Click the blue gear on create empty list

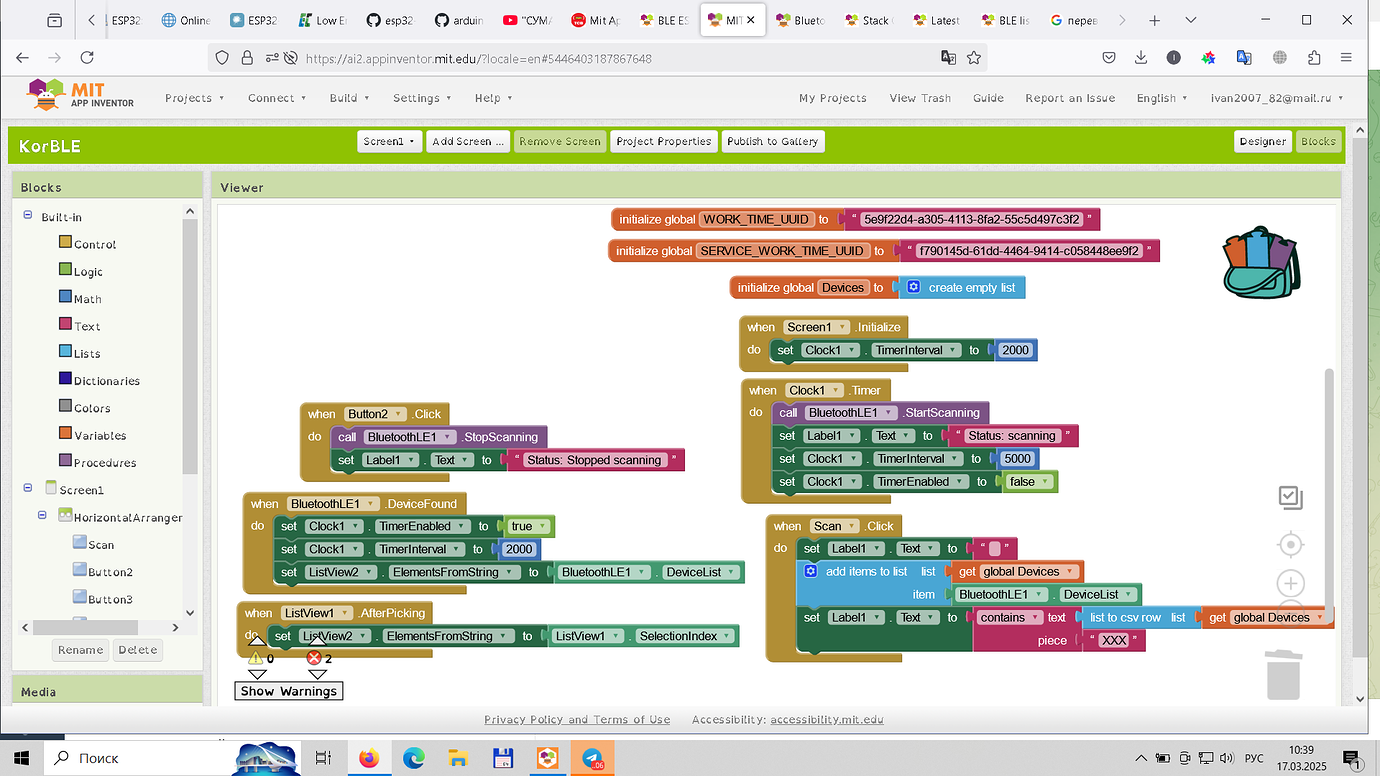point(913,287)
